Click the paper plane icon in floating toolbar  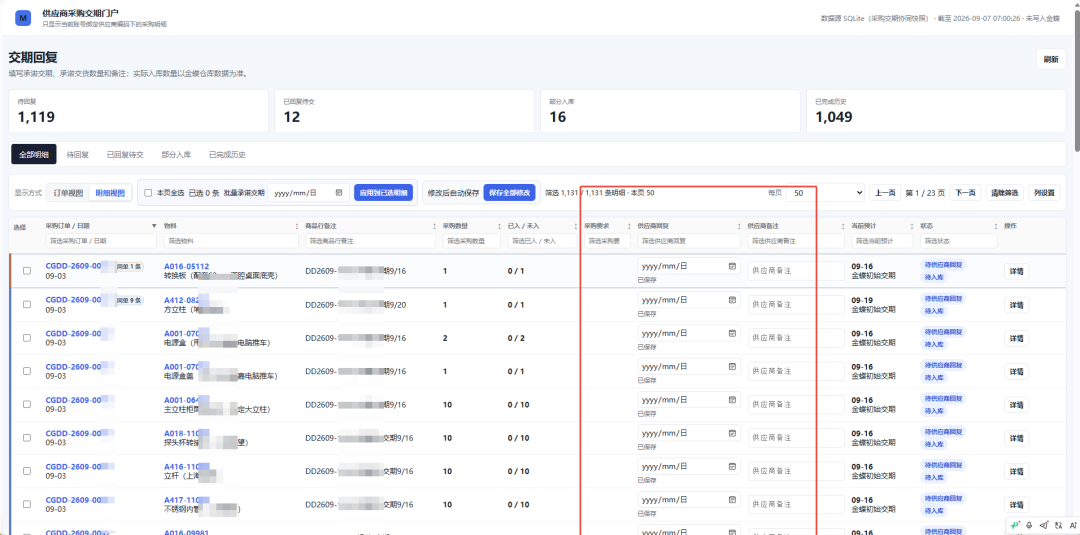coord(1043,525)
